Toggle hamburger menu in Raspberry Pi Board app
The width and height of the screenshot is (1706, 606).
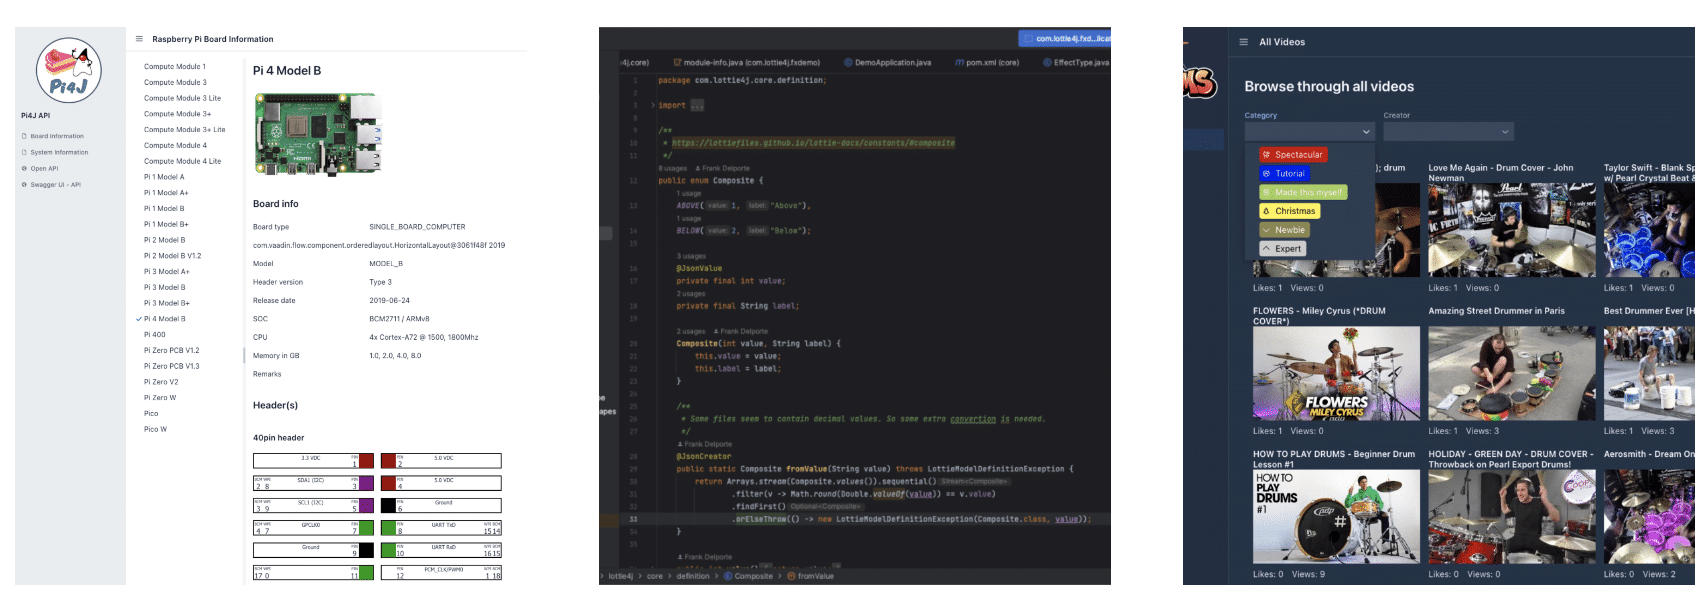139,39
